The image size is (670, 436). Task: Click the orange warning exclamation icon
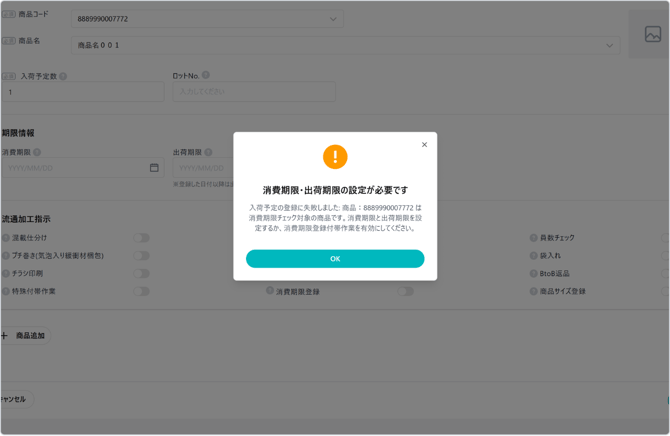tap(335, 157)
